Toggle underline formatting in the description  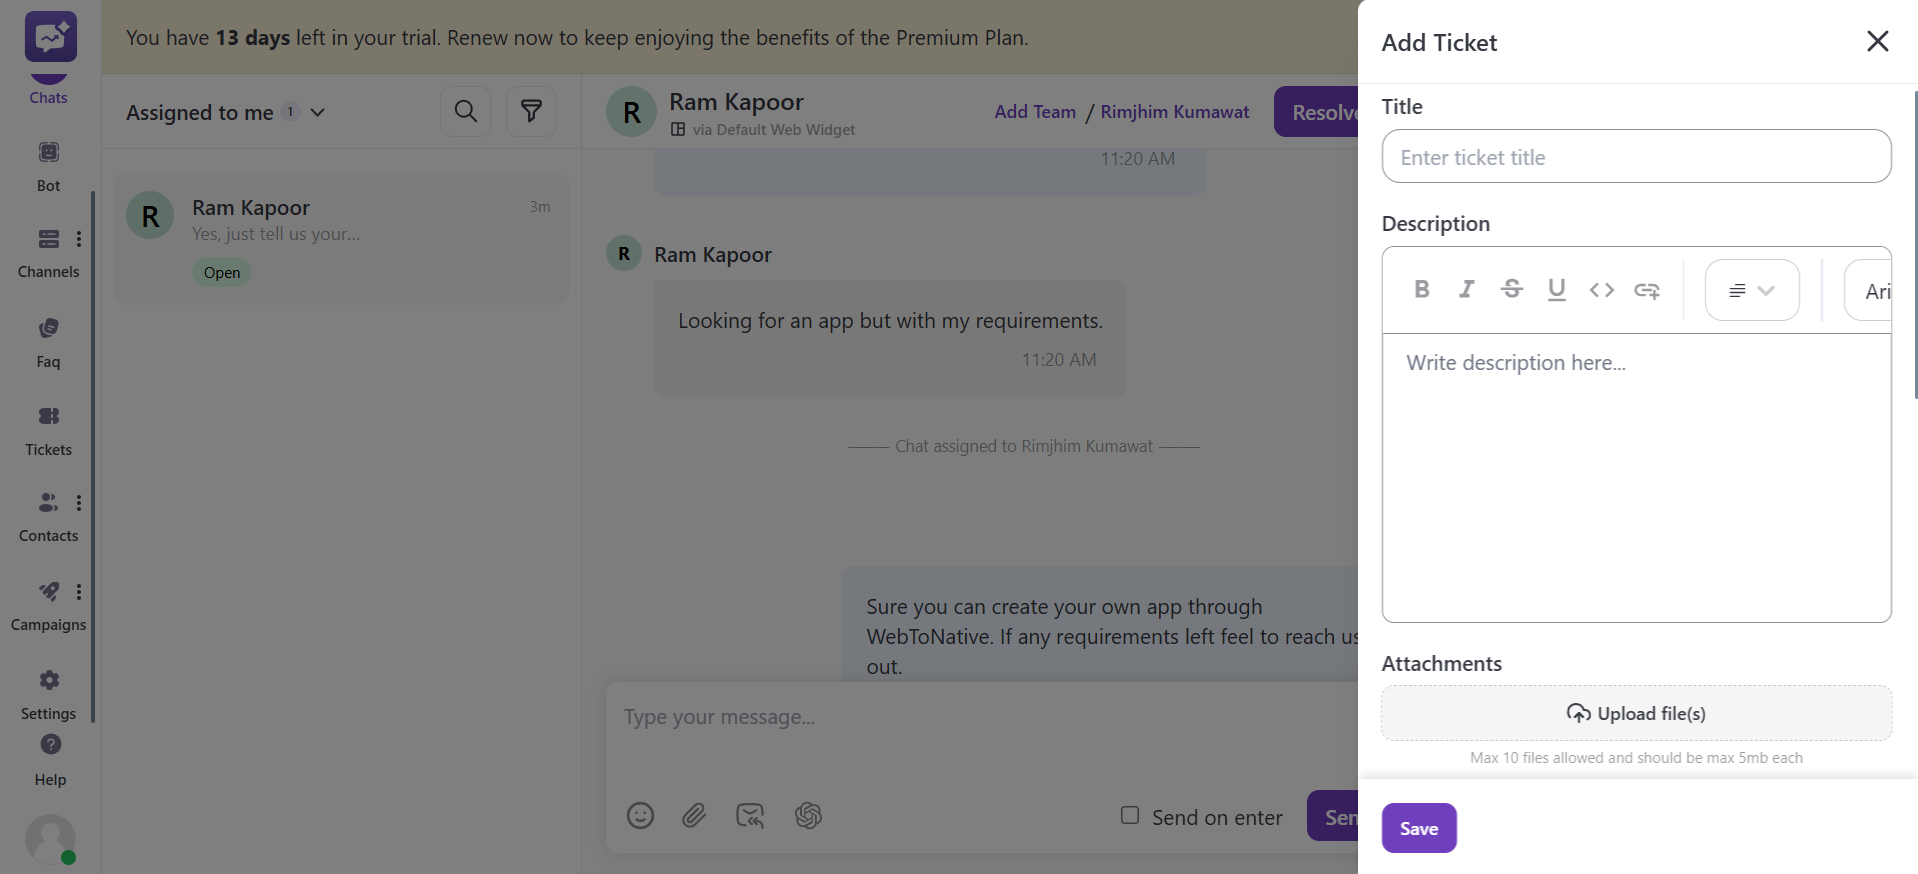click(x=1556, y=289)
